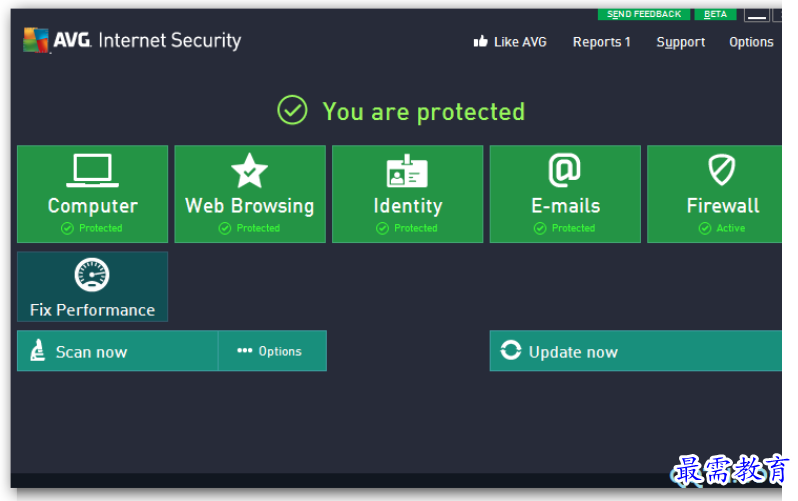Click 'Protected' text under Computer
798x501 pixels.
(x=100, y=228)
